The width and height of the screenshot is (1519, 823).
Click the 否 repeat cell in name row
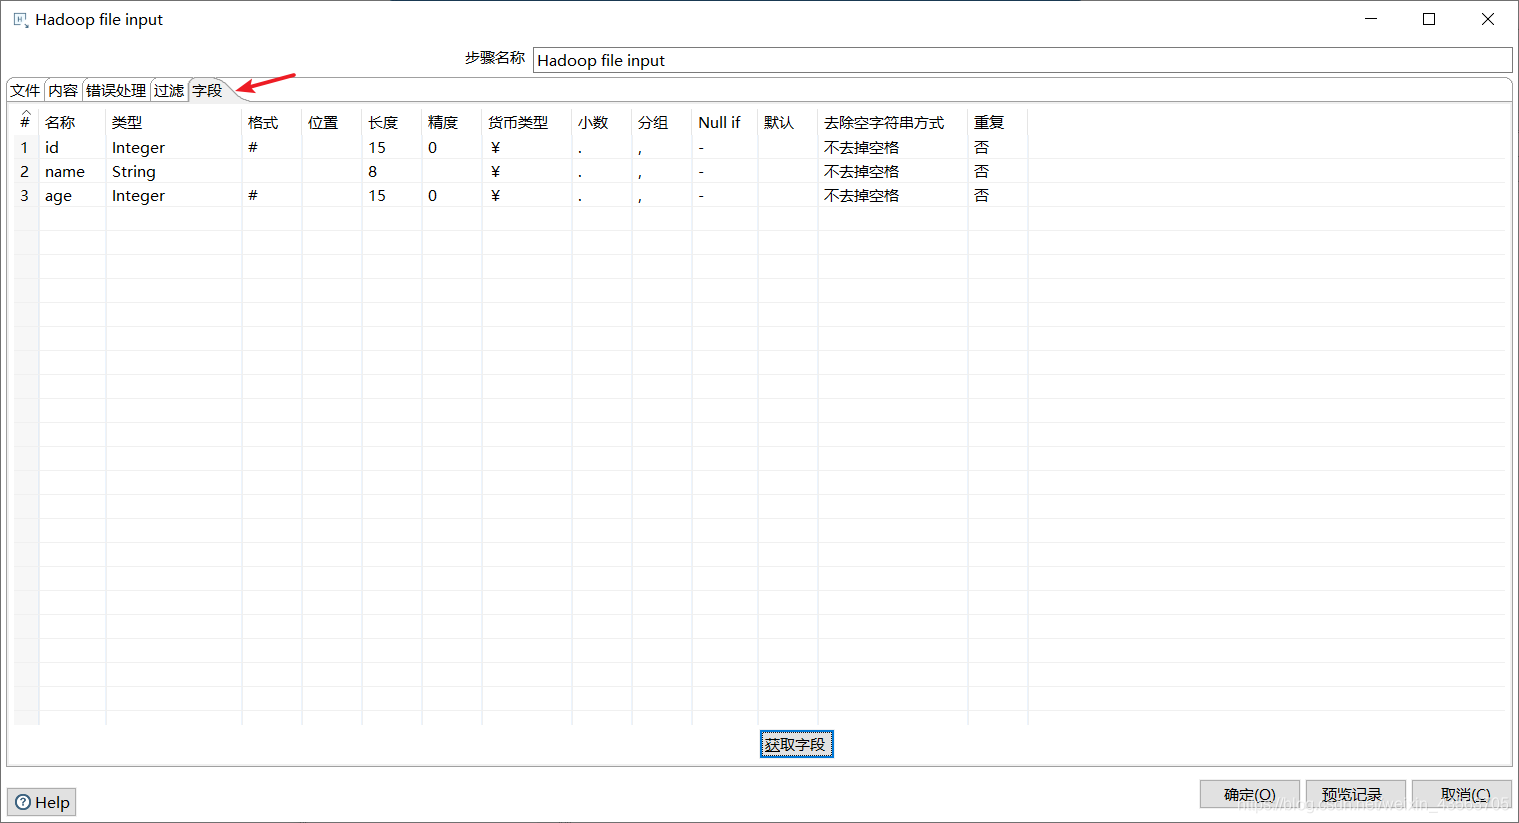(x=998, y=171)
